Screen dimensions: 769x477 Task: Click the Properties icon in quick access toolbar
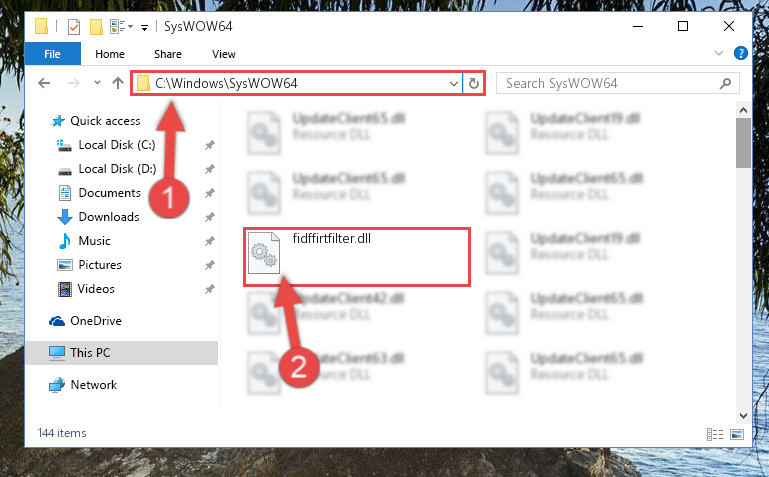[x=74, y=26]
